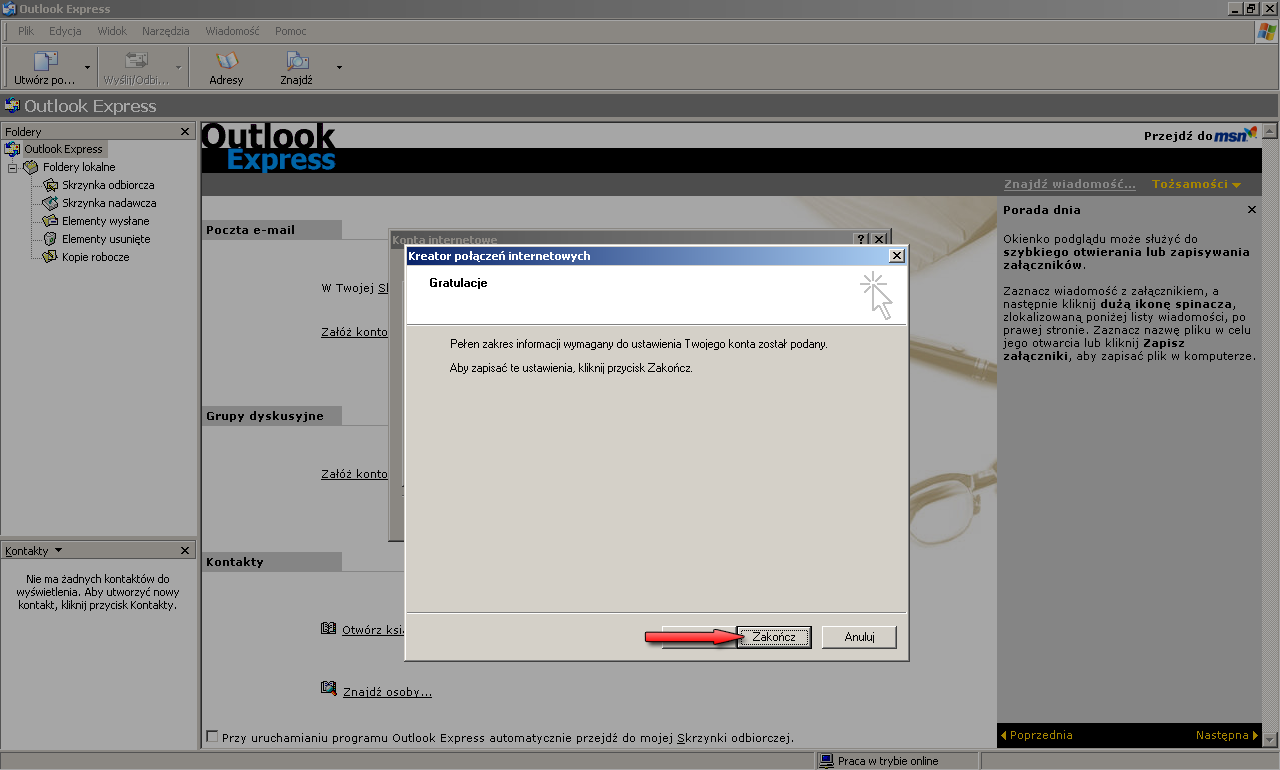This screenshot has width=1280, height=770.
Task: Open the Plik menu
Action: click(x=26, y=31)
